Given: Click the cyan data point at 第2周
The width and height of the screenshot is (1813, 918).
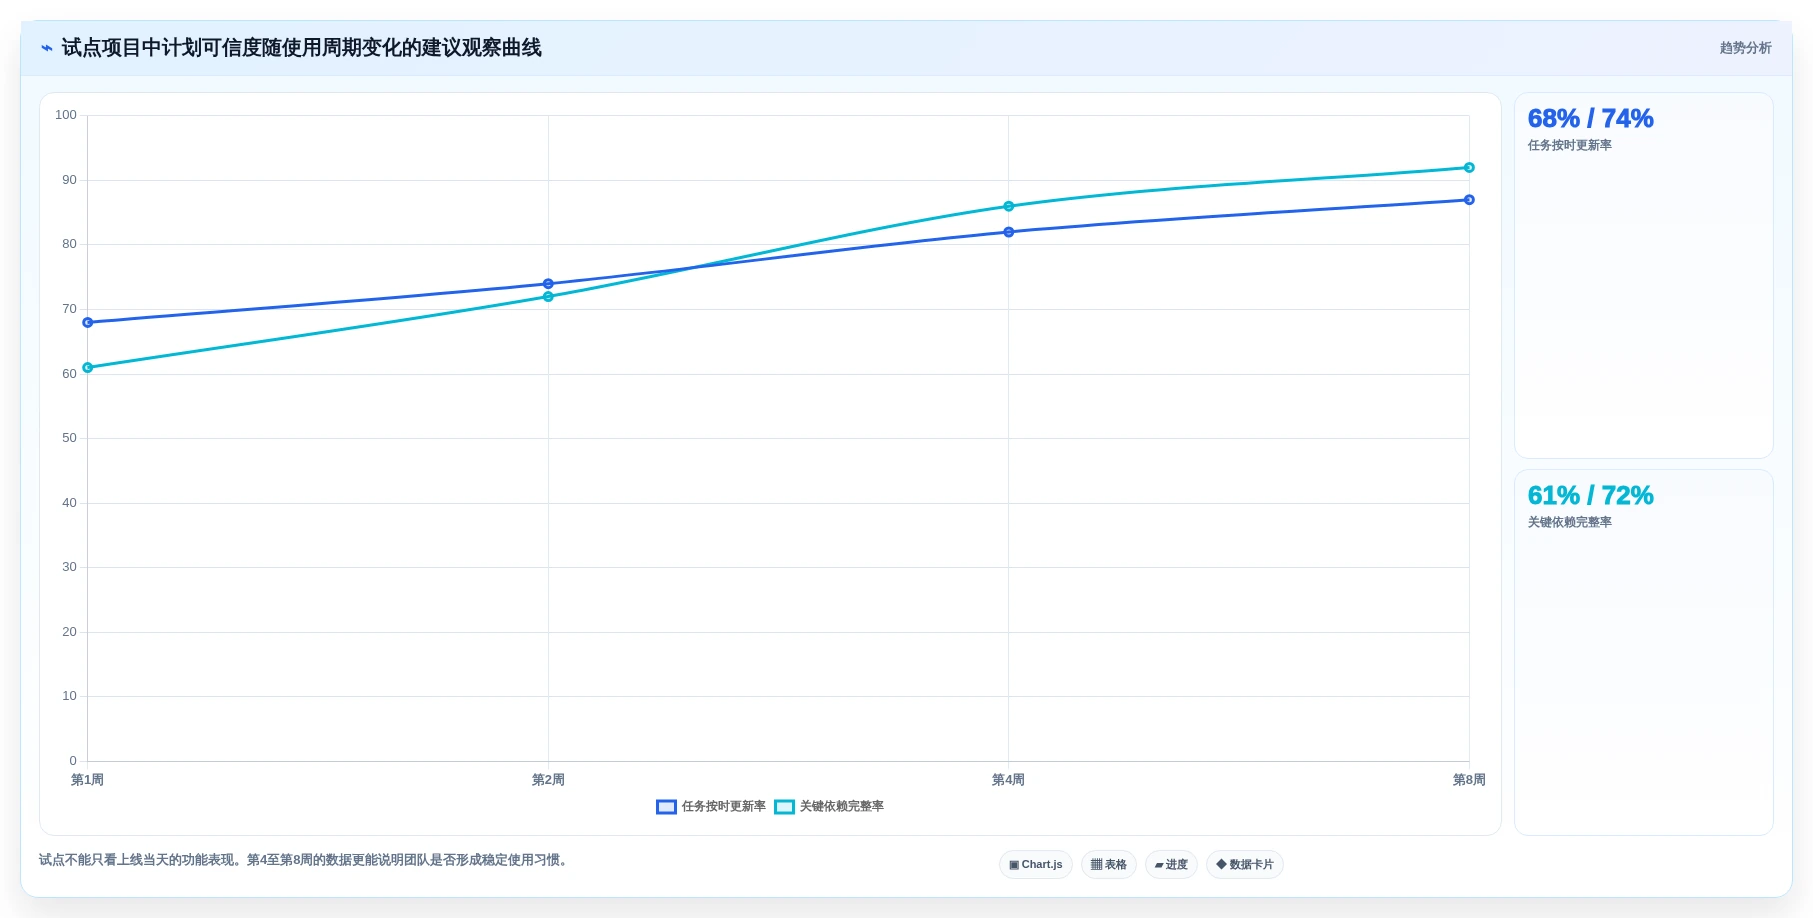Looking at the screenshot, I should pos(548,297).
